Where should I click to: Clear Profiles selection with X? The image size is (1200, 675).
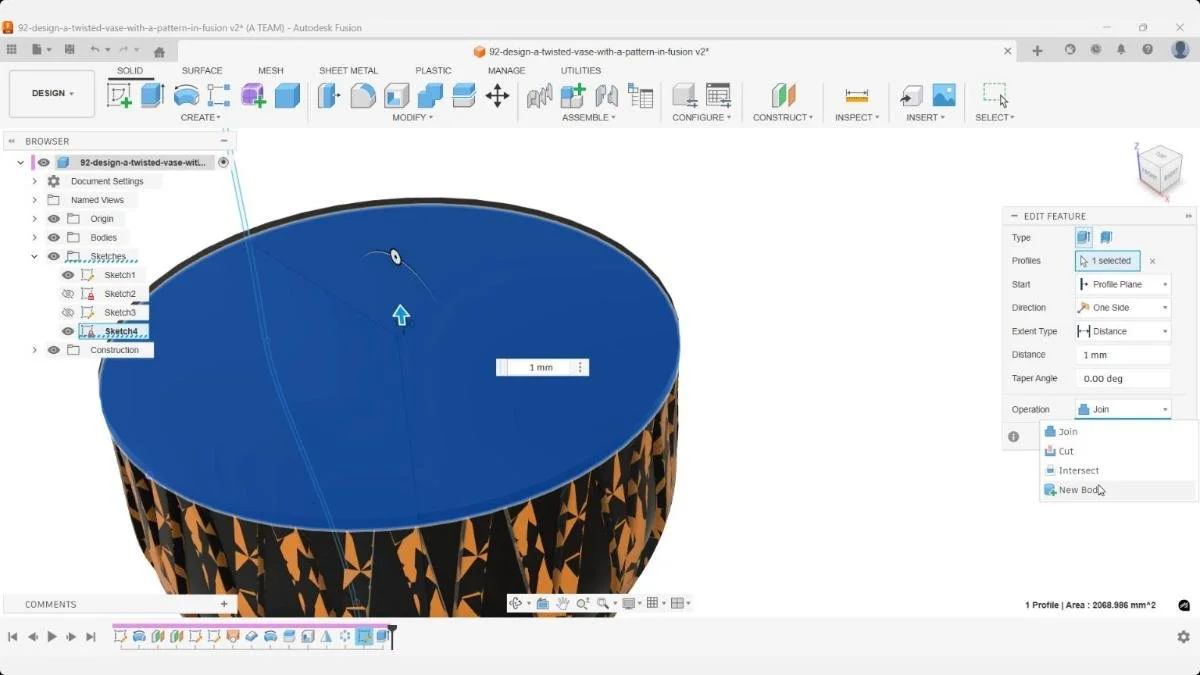(1152, 261)
